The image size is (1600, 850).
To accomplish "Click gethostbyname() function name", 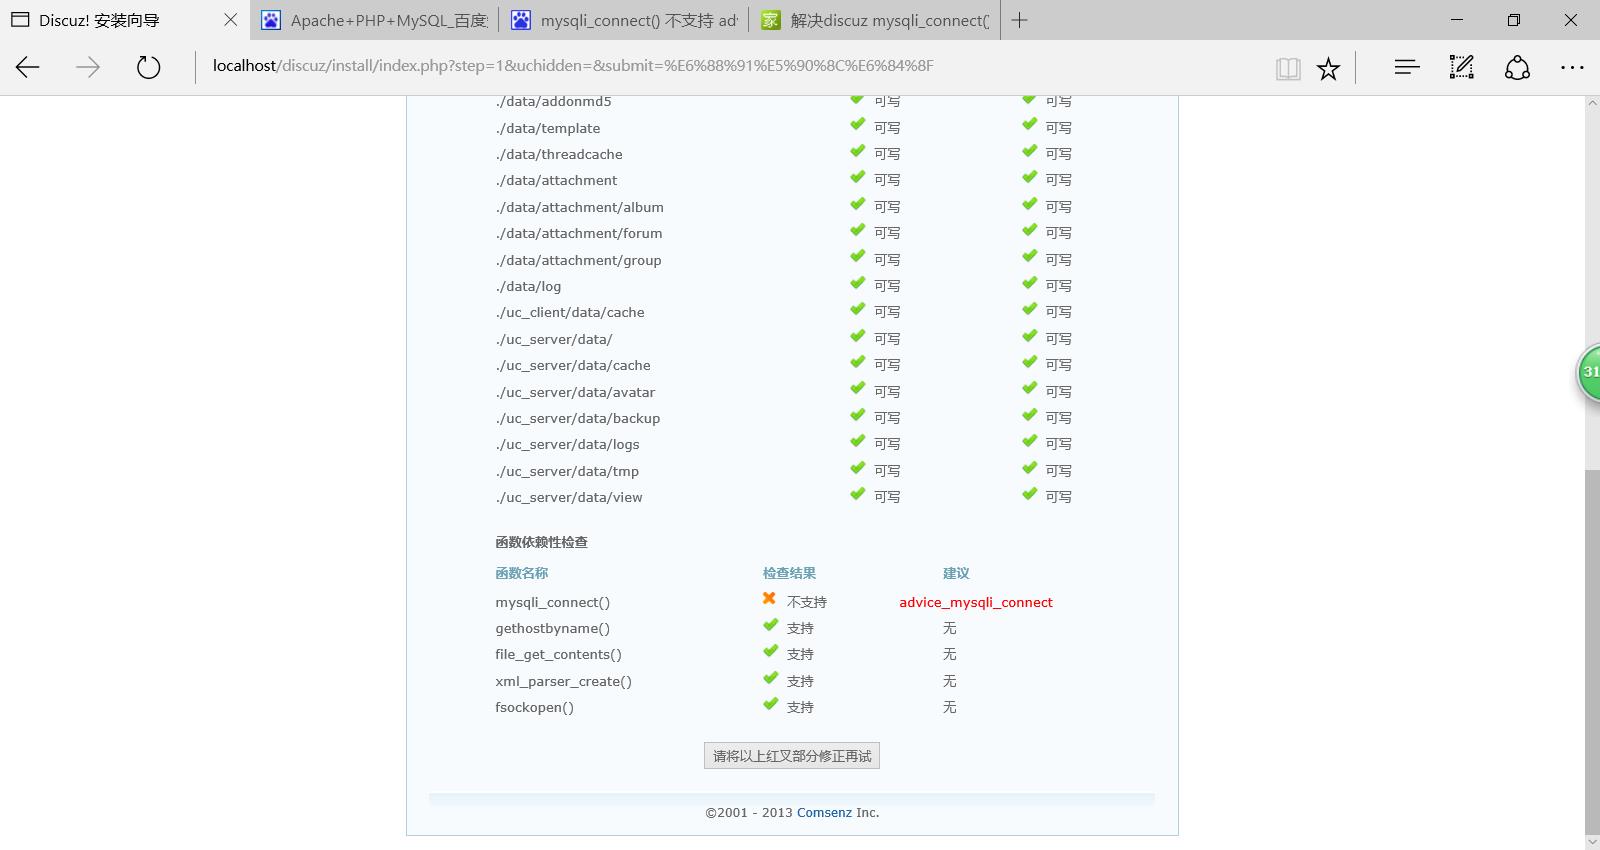I will click(552, 628).
